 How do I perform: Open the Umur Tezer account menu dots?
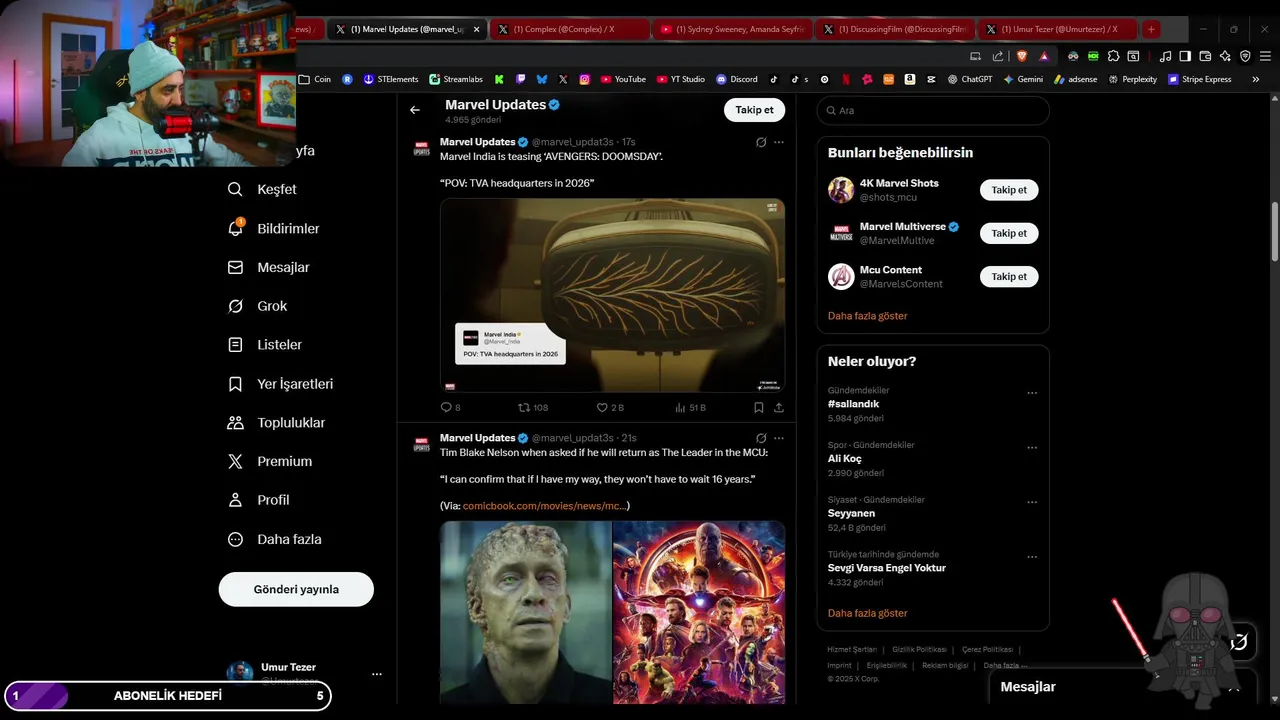(x=377, y=674)
